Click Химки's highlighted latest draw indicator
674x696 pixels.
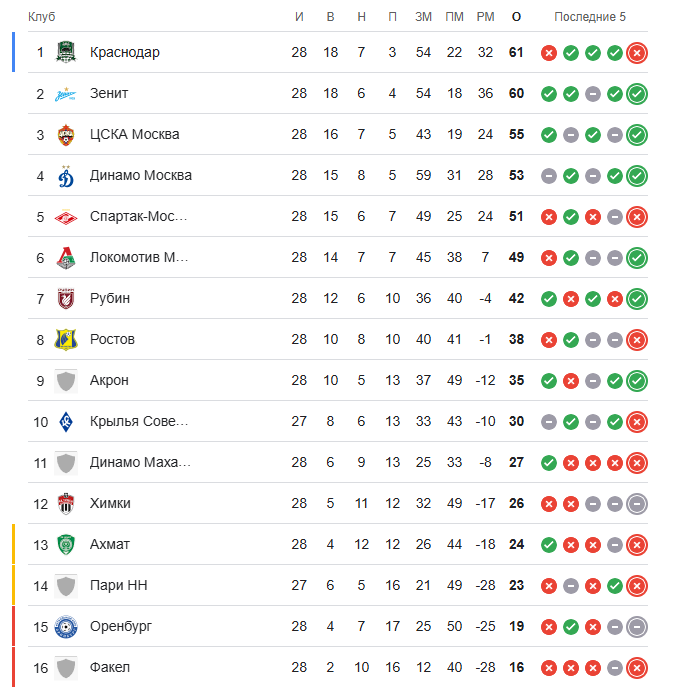[637, 504]
